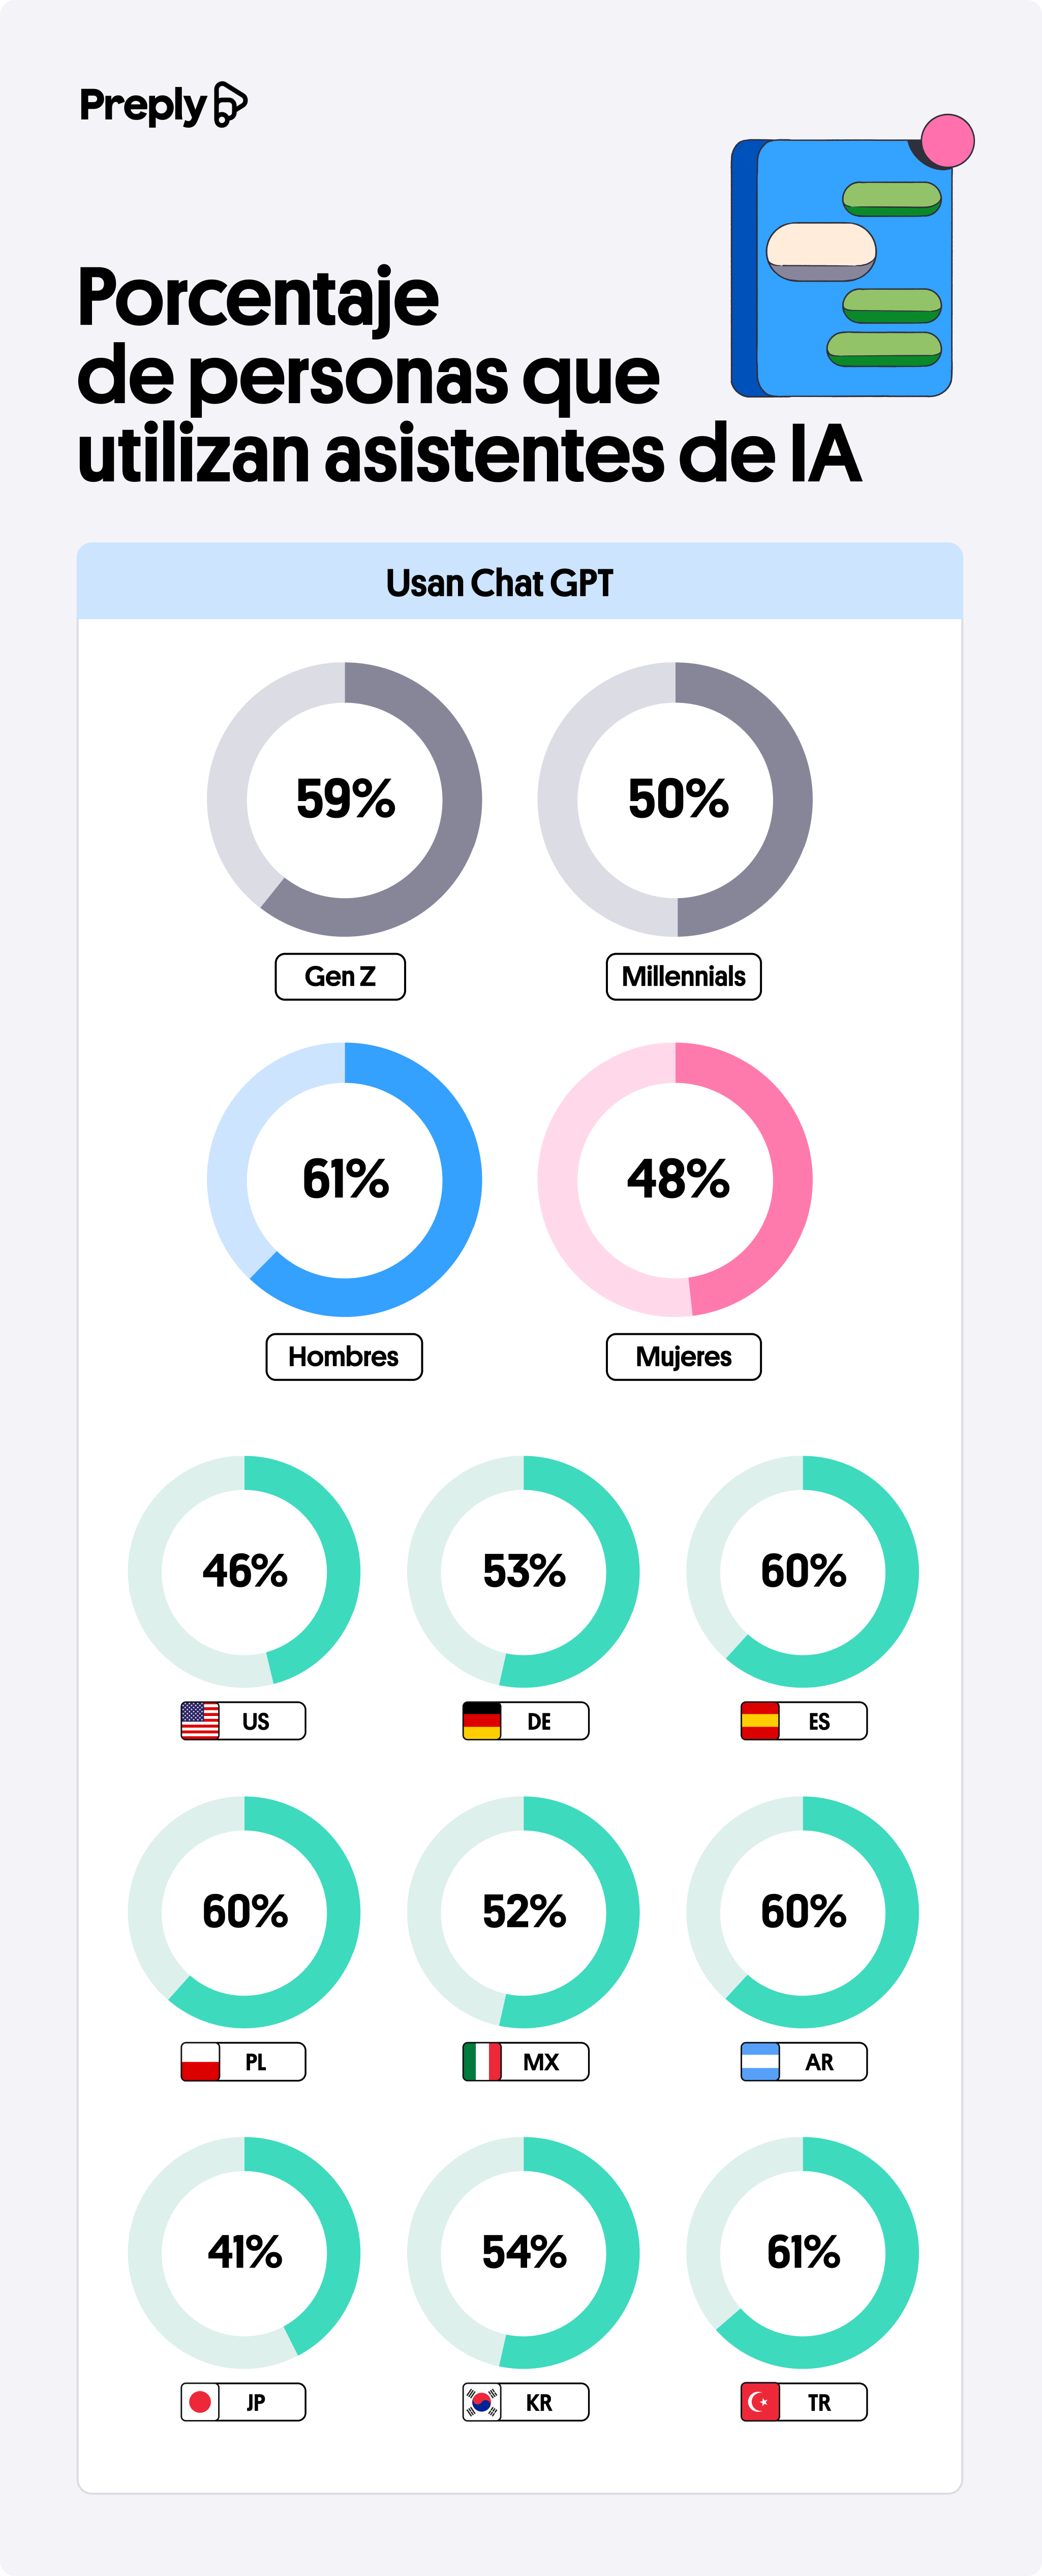The image size is (1042, 2576).
Task: Click the Millennials label button
Action: (x=684, y=976)
